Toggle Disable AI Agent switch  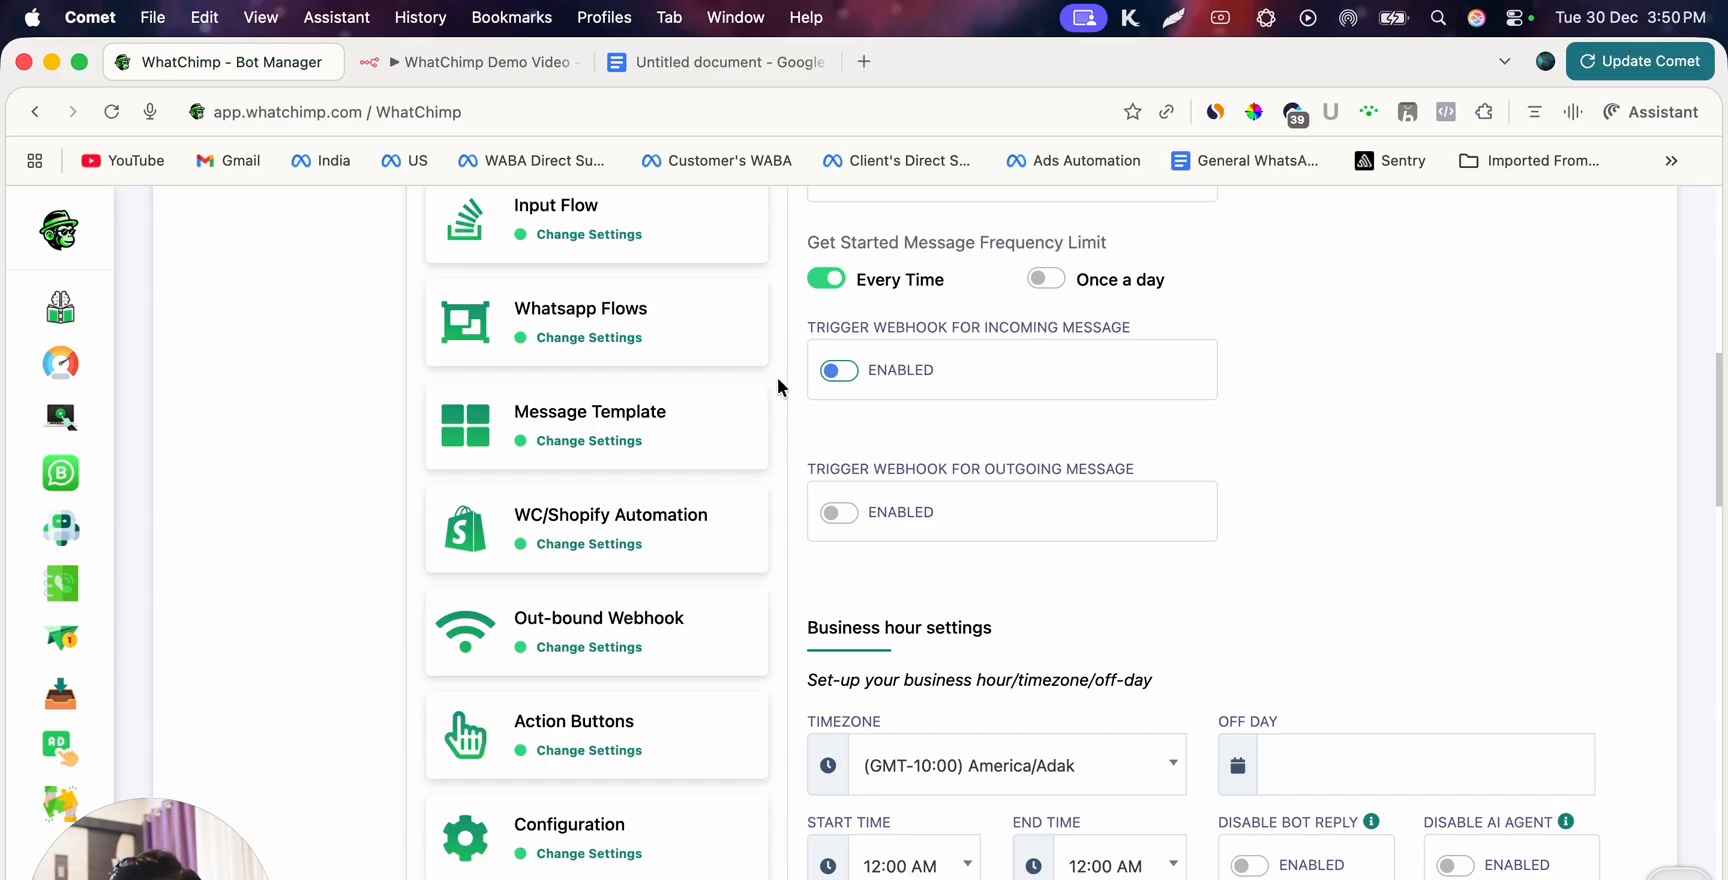[1455, 865]
